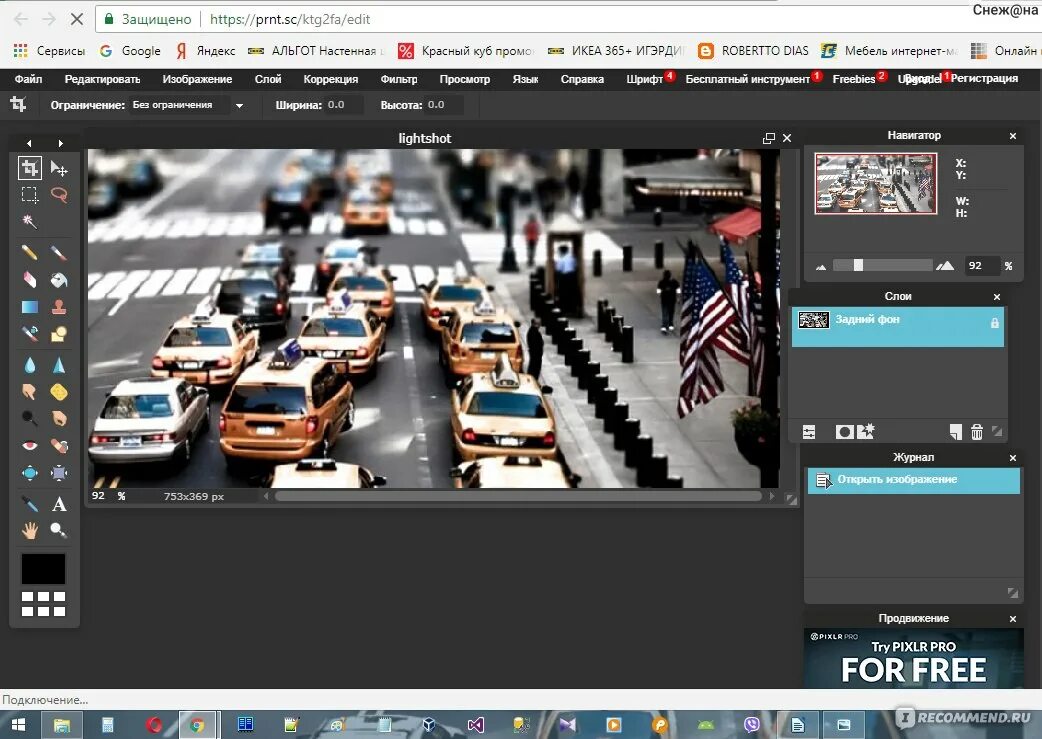Image resolution: width=1042 pixels, height=739 pixels.
Task: Select the Bloat tool
Action: 29,473
